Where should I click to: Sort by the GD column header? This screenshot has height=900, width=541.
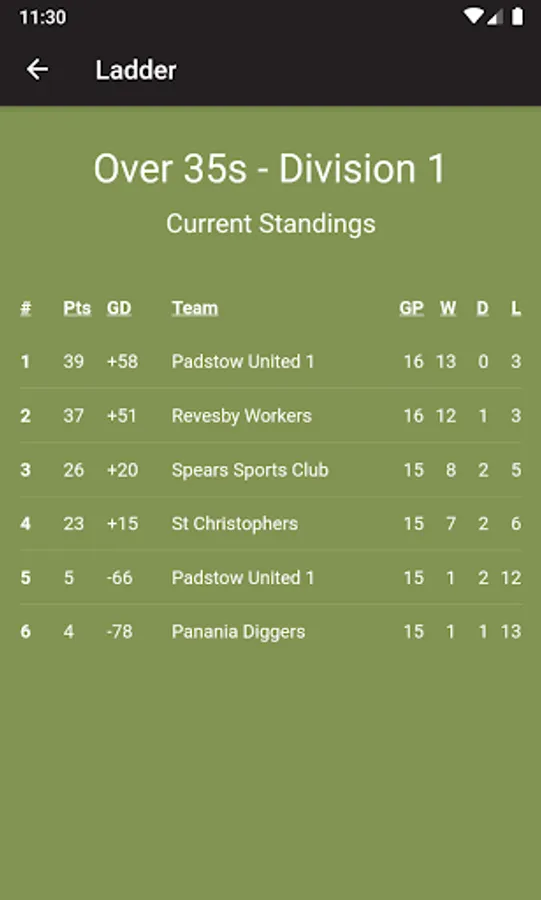coord(119,308)
